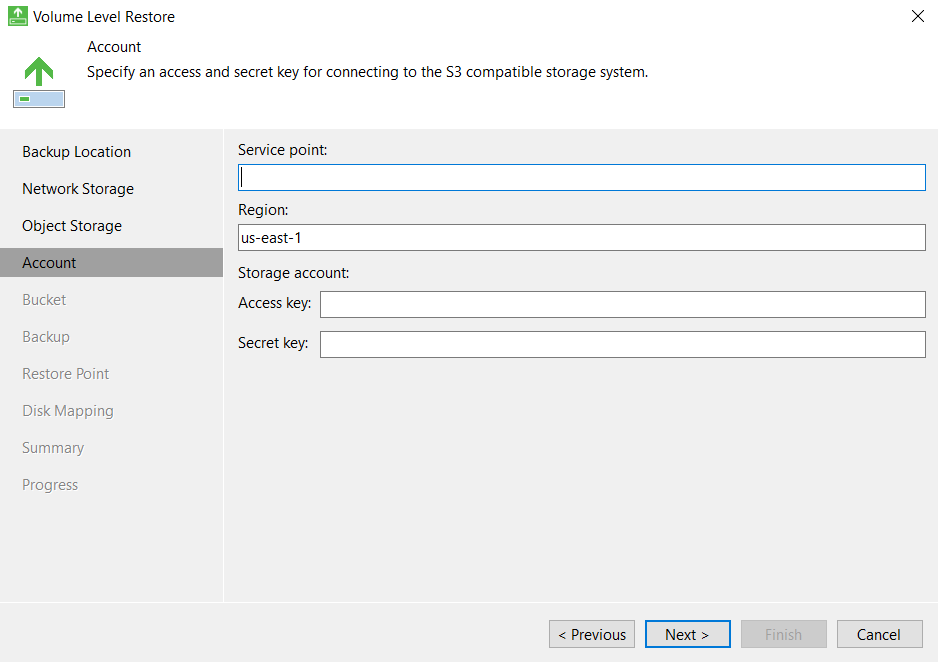Click the green restore arrow header icon
938x662 pixels.
[x=39, y=82]
